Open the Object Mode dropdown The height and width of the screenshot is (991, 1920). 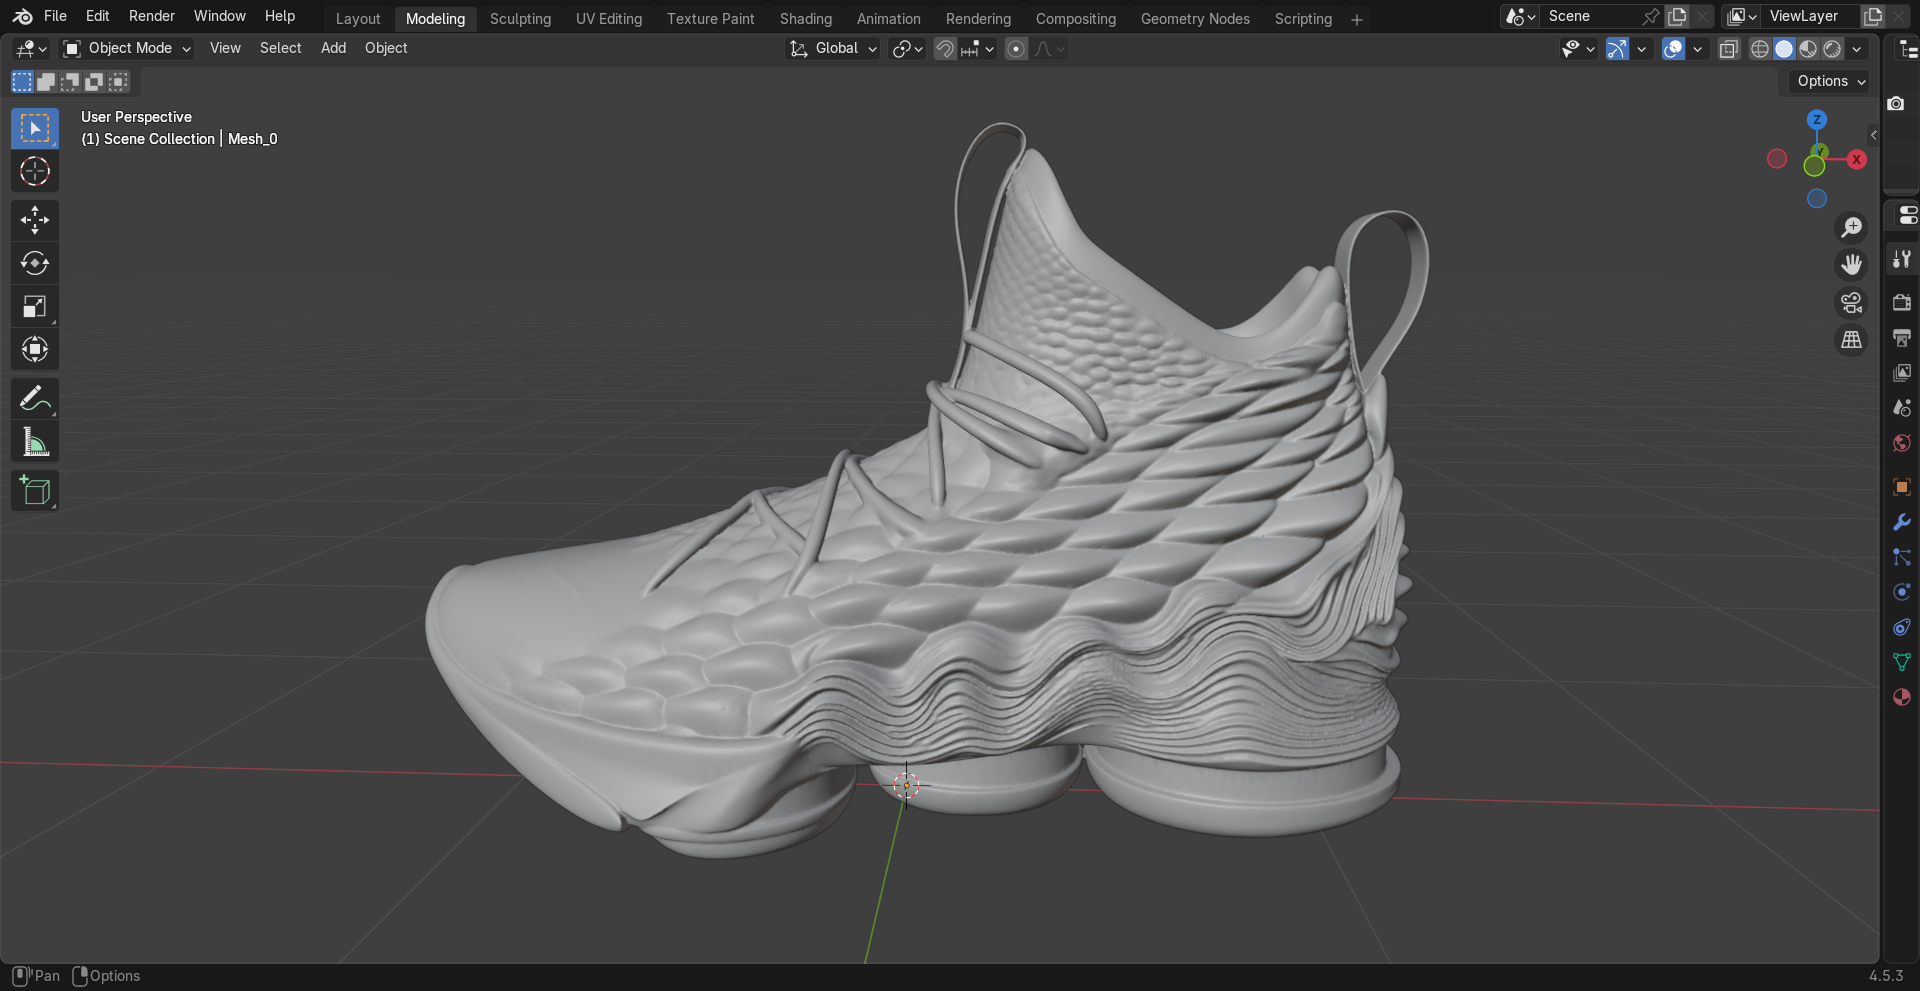pos(127,49)
